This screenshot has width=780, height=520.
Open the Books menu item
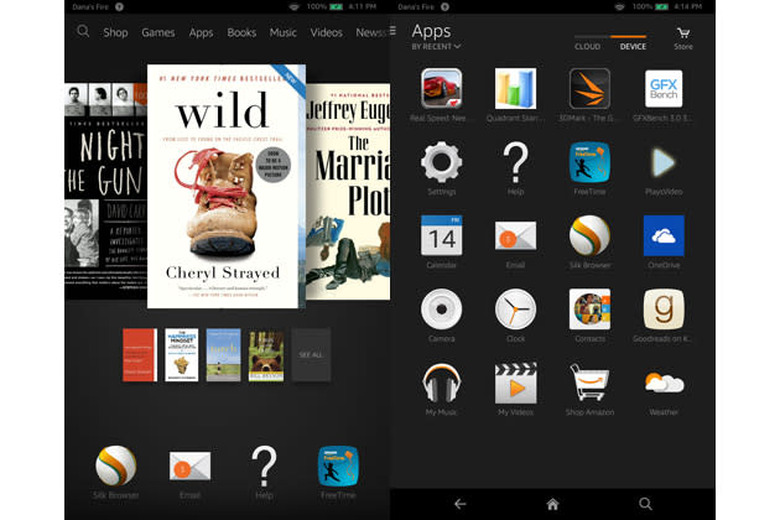point(241,32)
